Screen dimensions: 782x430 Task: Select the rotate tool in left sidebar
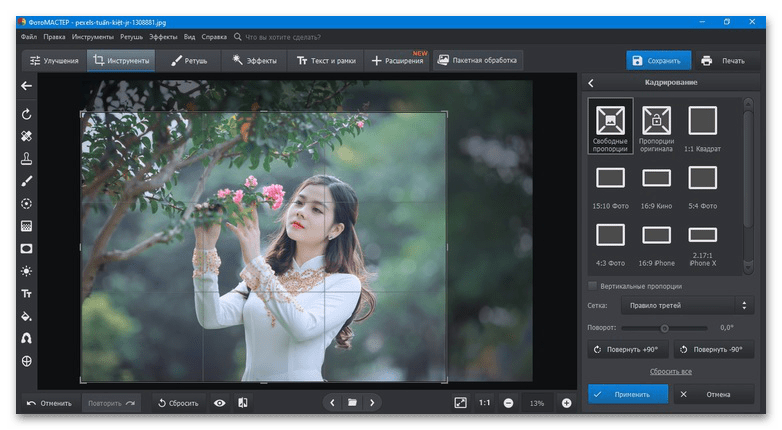(26, 114)
